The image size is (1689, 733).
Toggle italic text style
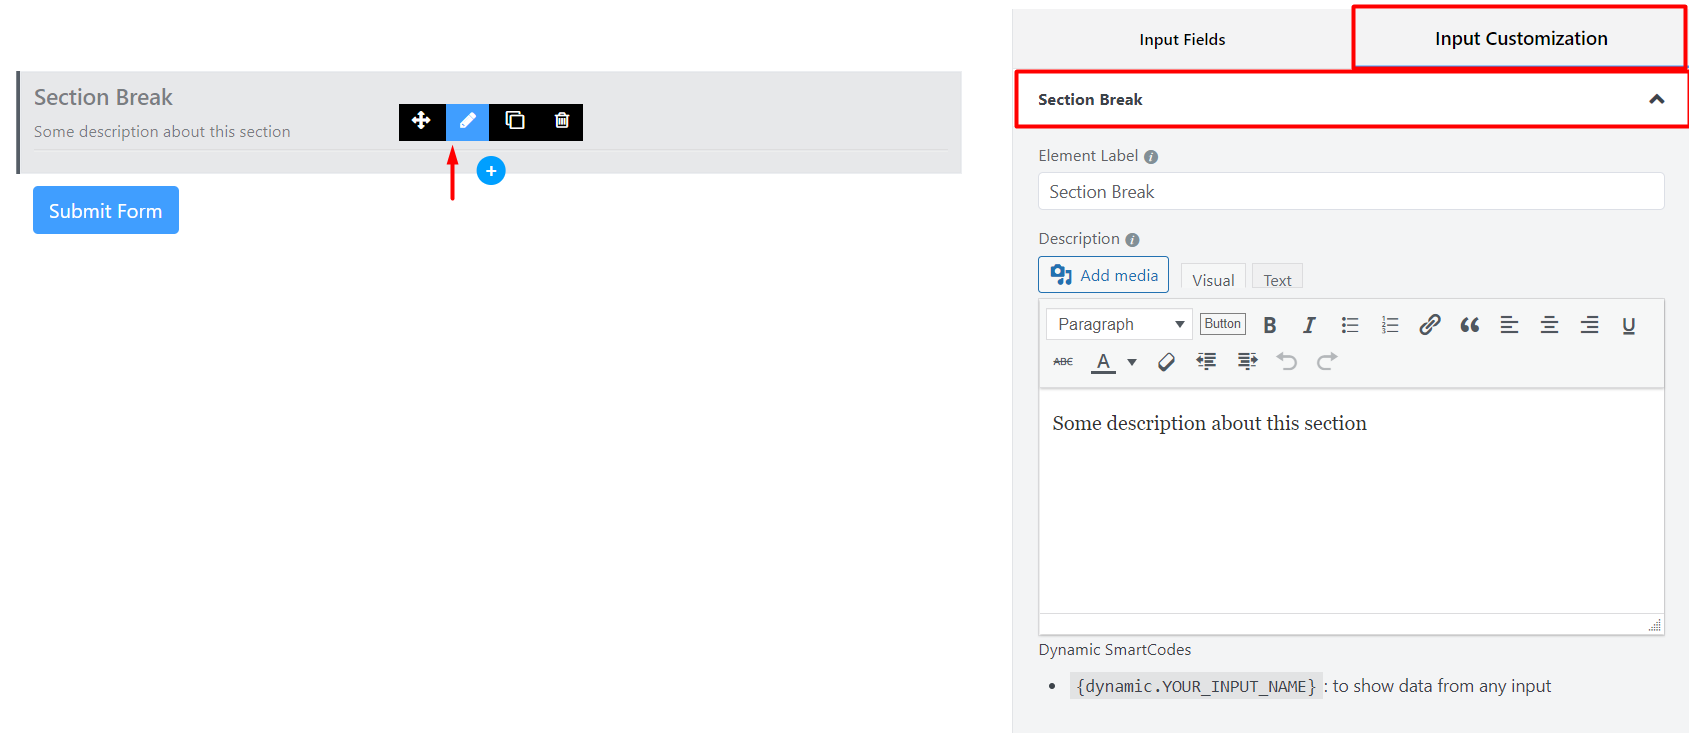(1309, 325)
